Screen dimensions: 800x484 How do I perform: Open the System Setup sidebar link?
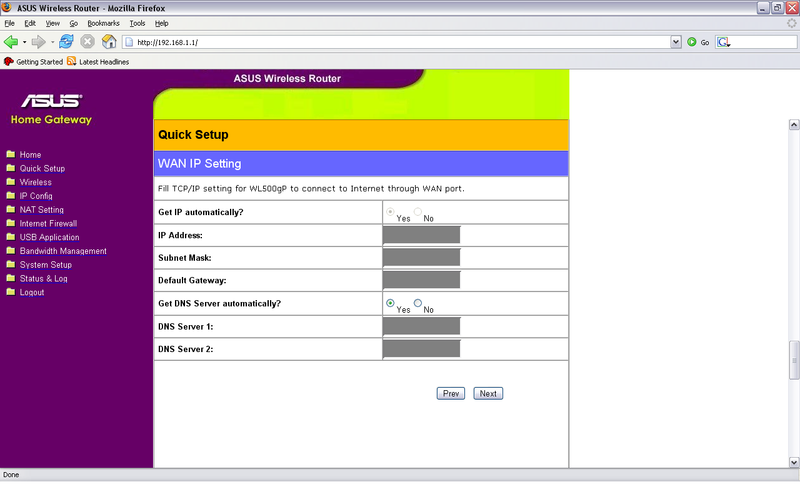click(46, 265)
